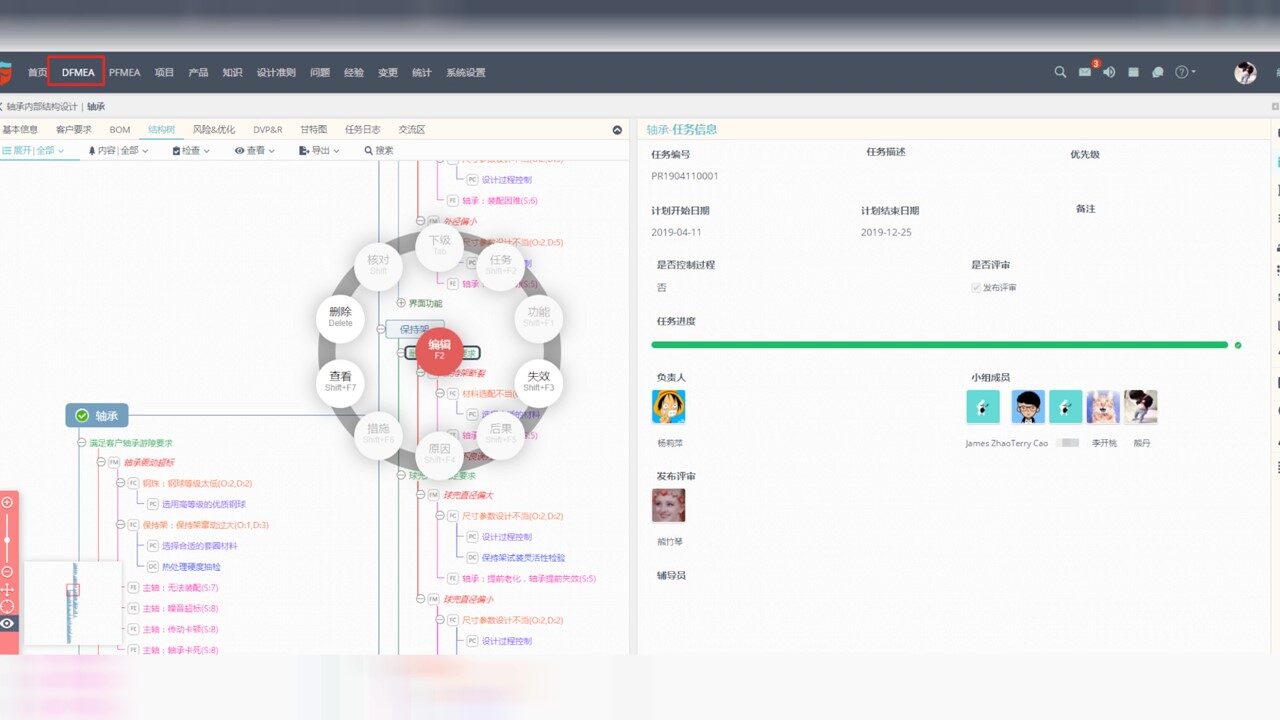Click the app logo at top left
The image size is (1280, 720).
point(5,73)
